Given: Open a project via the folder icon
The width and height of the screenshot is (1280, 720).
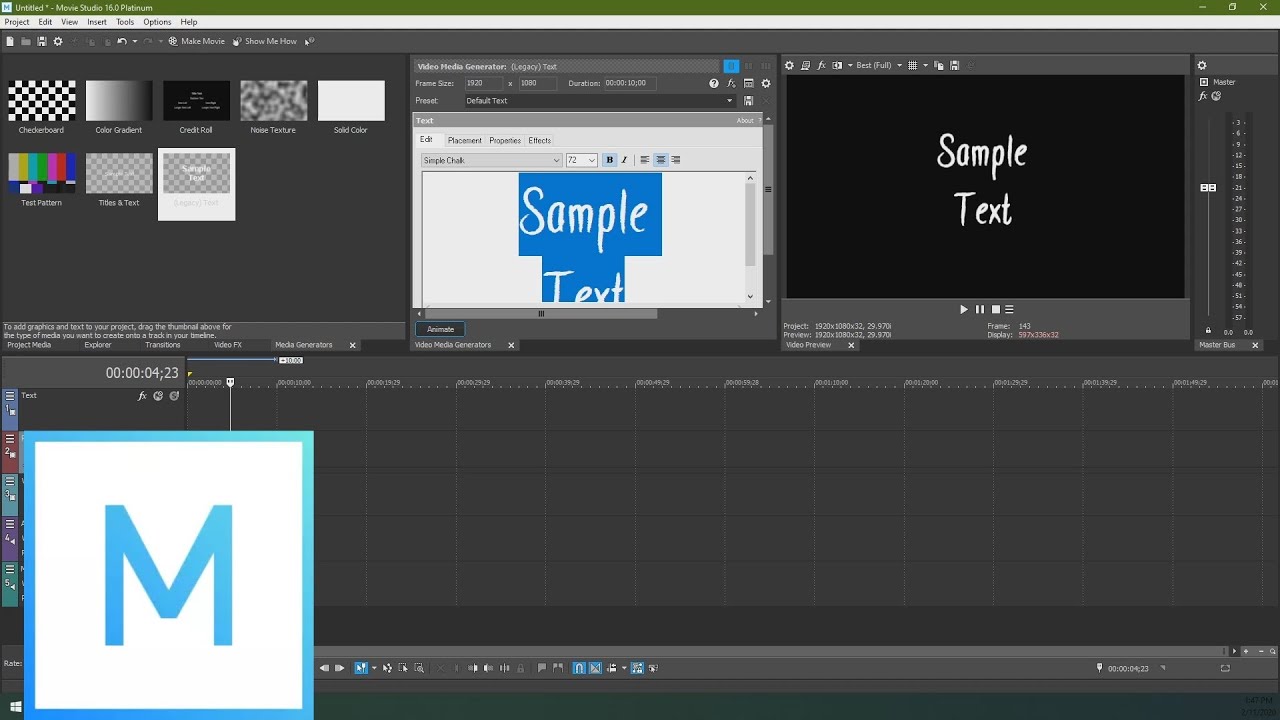Looking at the screenshot, I should coord(26,41).
